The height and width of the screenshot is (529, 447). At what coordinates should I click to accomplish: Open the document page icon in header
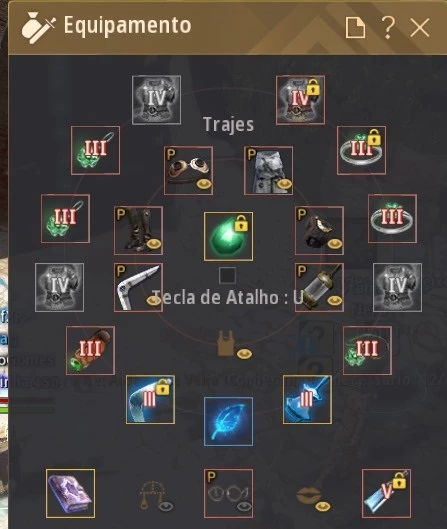pyautogui.click(x=356, y=27)
